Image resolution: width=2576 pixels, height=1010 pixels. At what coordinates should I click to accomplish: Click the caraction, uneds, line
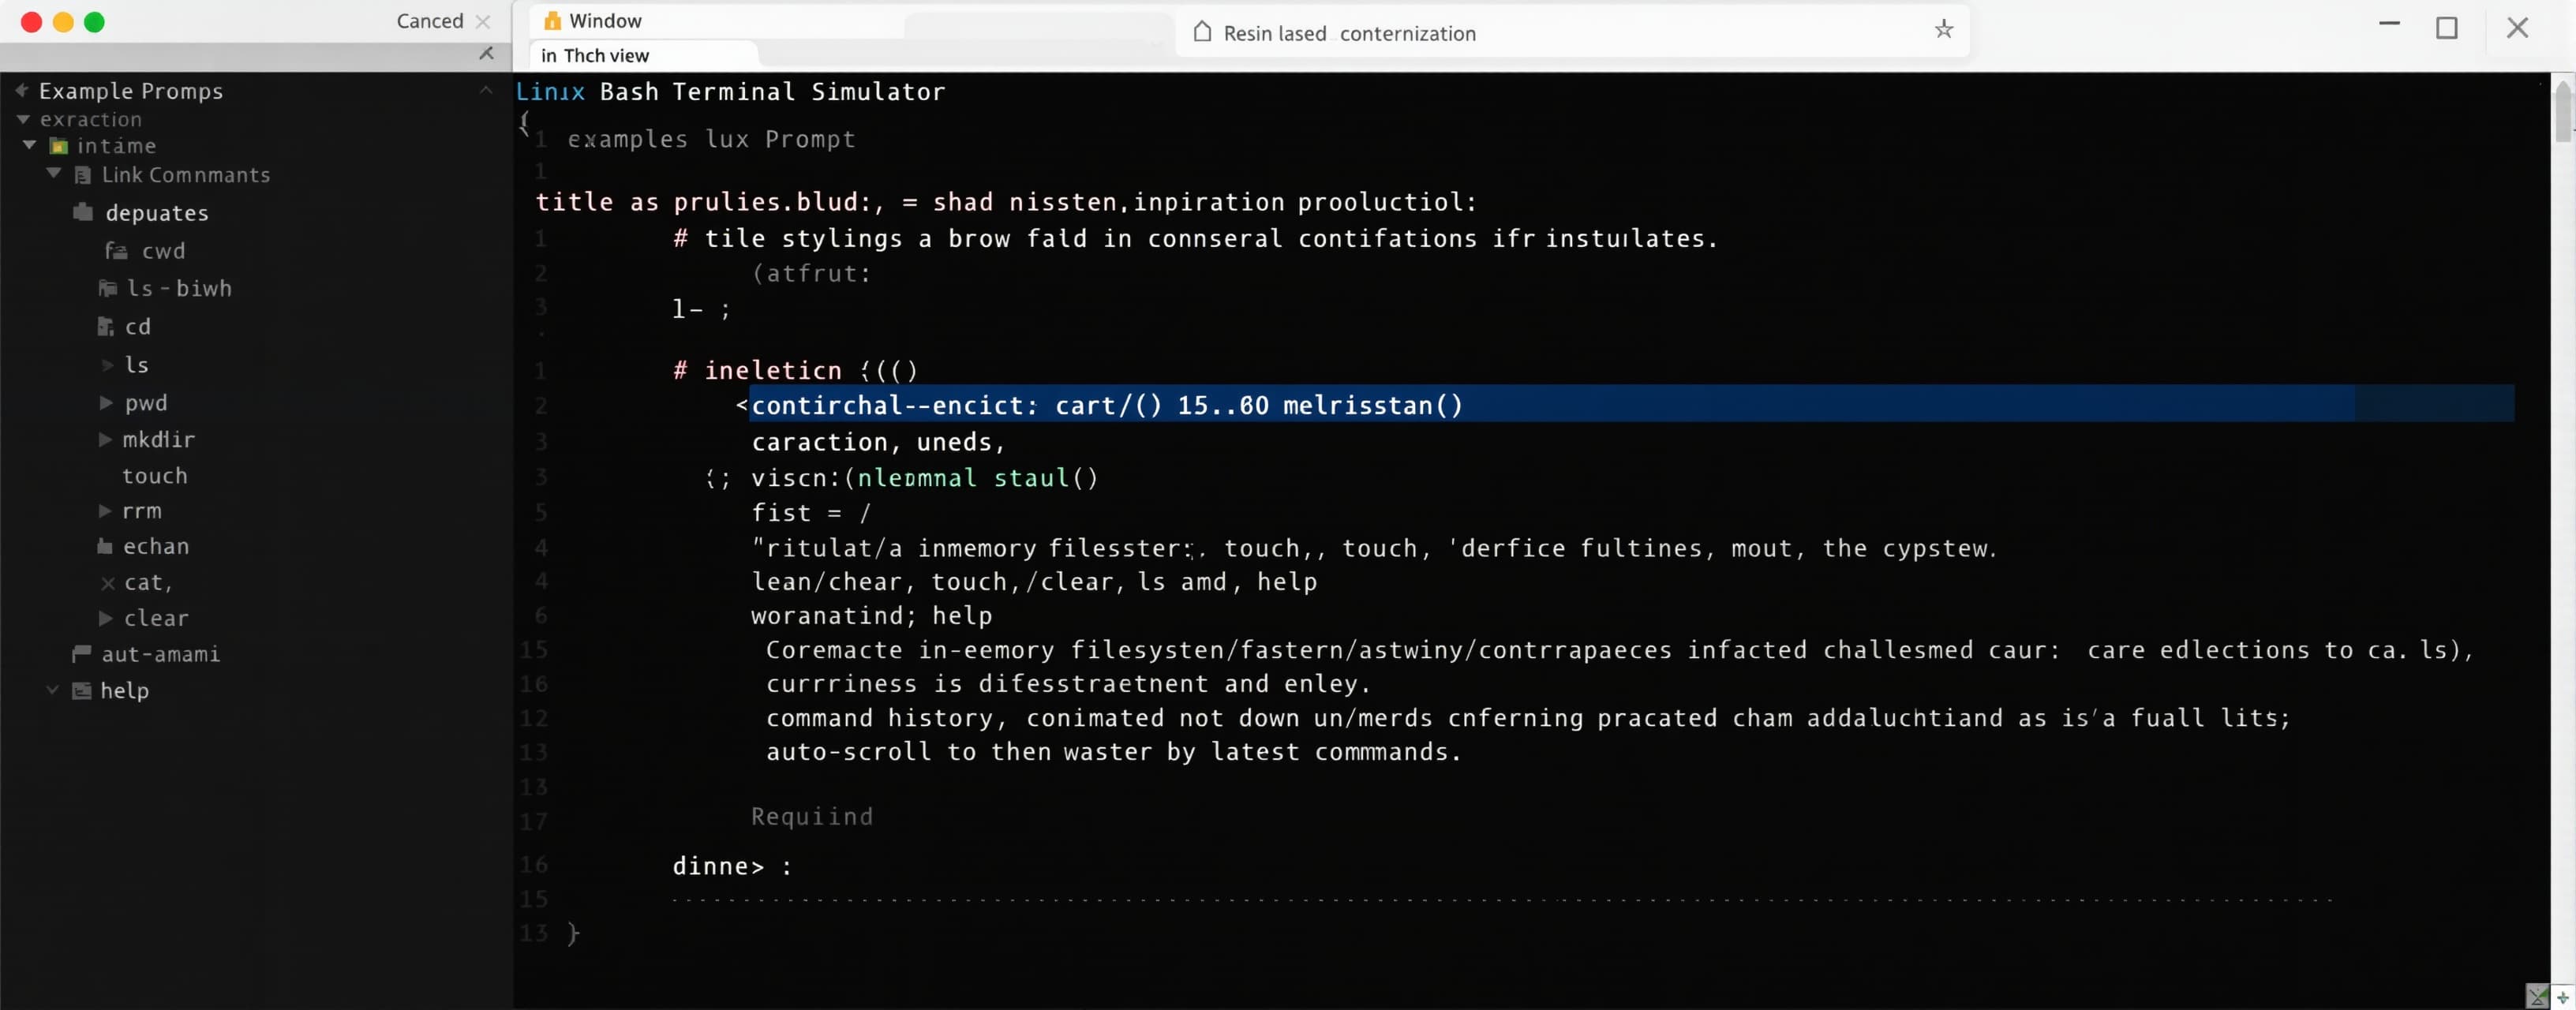(x=878, y=441)
